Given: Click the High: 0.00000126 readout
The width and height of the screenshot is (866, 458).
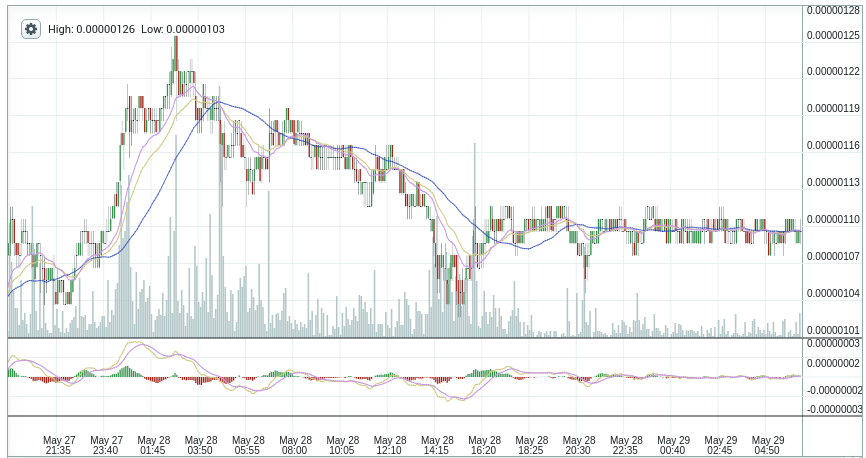Looking at the screenshot, I should pos(92,29).
